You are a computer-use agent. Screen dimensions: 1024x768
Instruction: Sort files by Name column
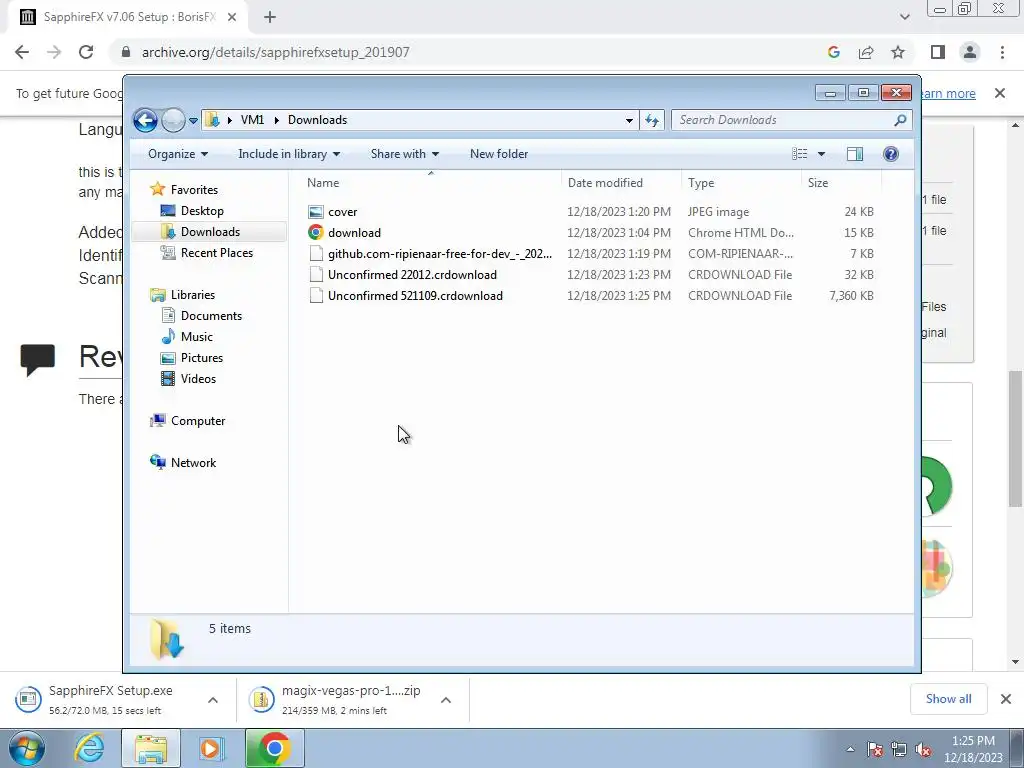pos(431,183)
